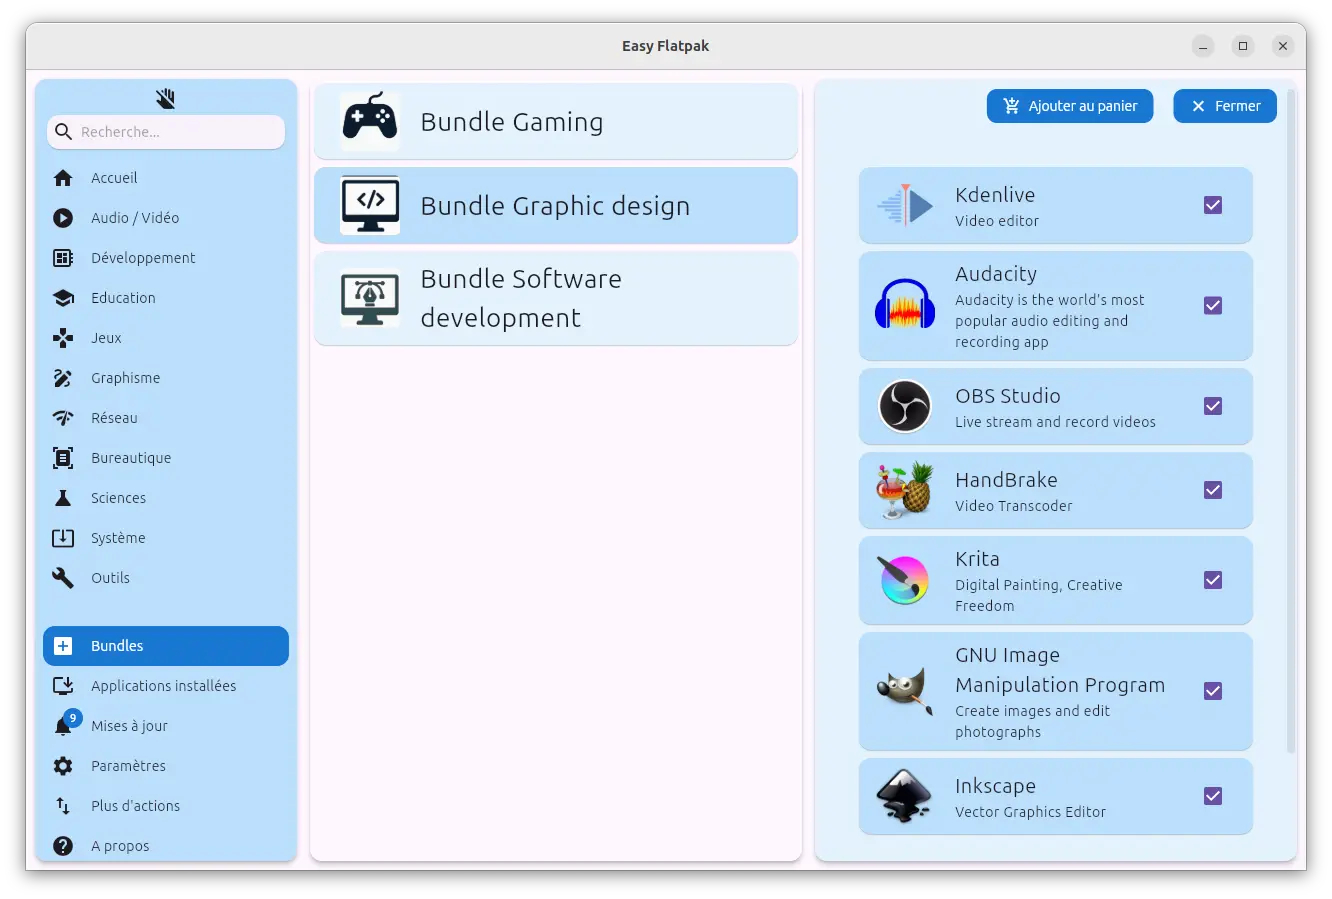Open the Accueil section
This screenshot has height=899, width=1332.
tap(166, 178)
